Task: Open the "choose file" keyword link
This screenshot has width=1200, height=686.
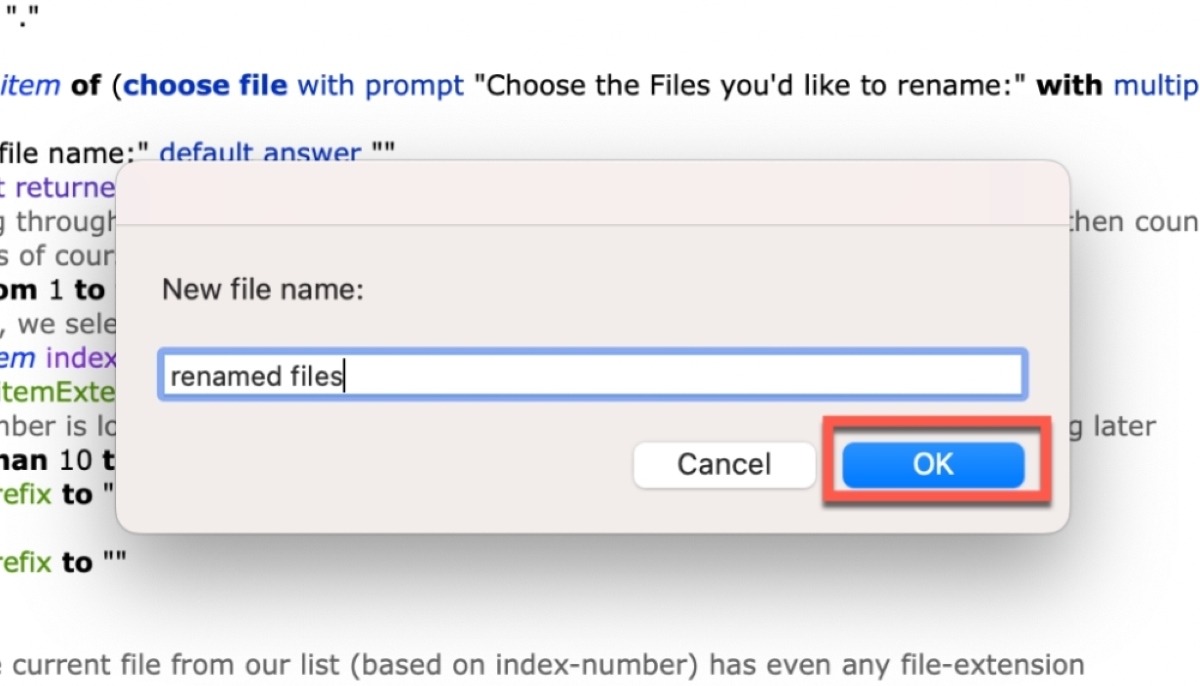Action: (205, 85)
